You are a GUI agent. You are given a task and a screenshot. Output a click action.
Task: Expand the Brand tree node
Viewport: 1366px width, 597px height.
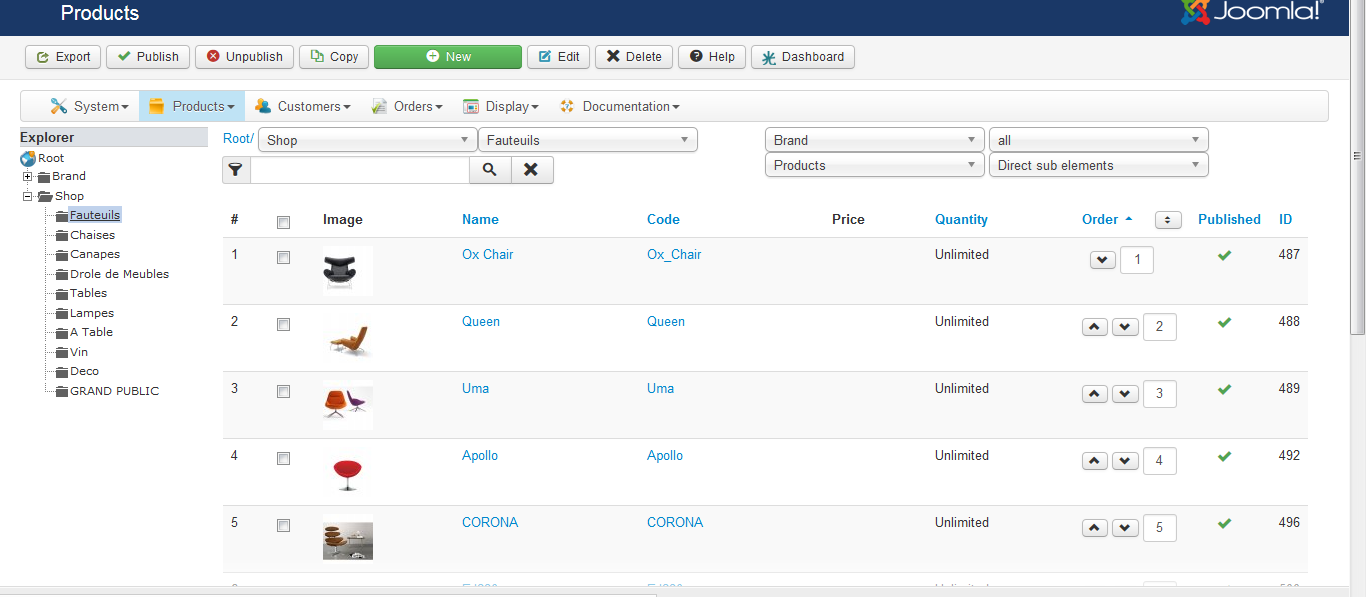28,176
